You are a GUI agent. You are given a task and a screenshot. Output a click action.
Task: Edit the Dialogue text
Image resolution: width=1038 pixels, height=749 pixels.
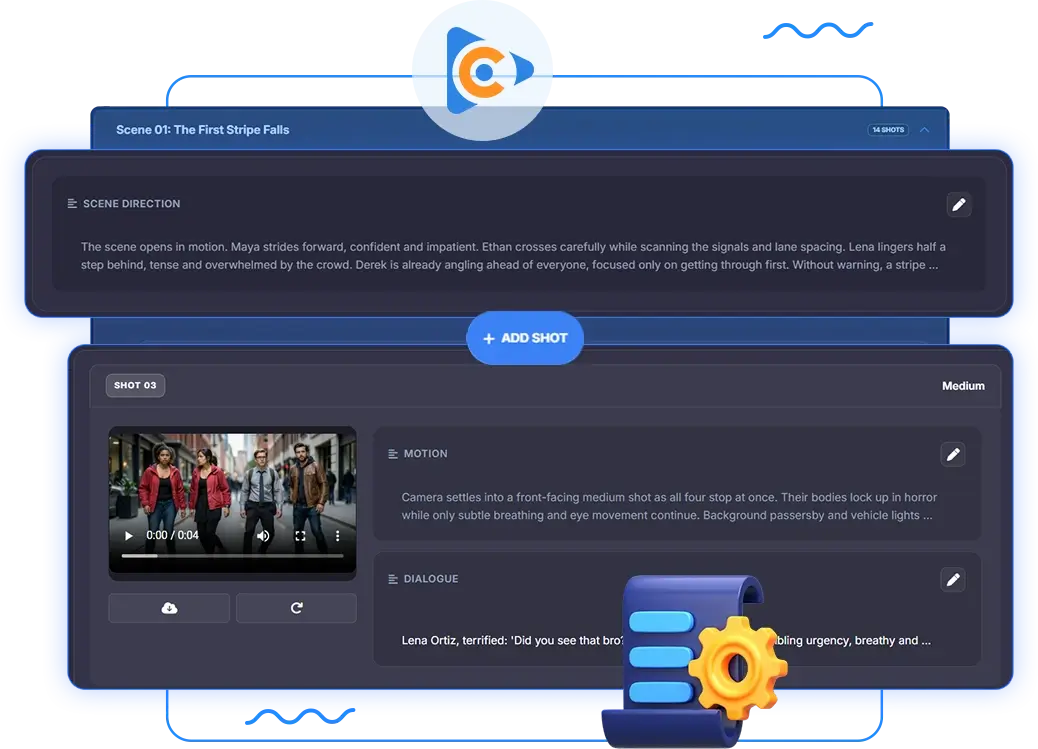tap(953, 579)
